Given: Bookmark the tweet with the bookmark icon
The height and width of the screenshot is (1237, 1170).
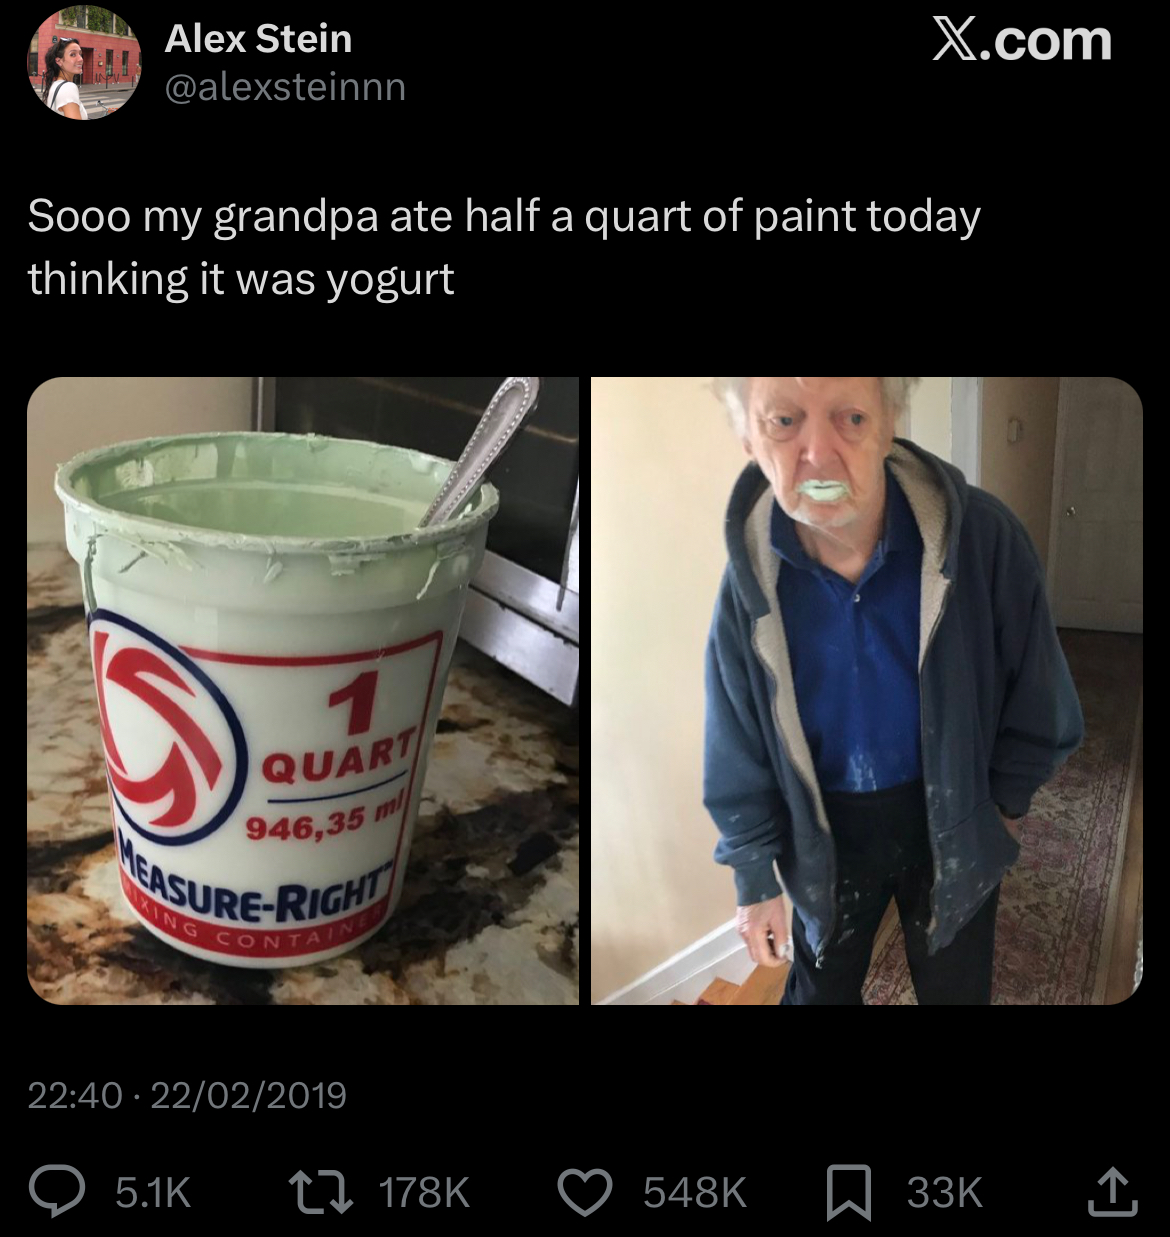Looking at the screenshot, I should click(850, 1193).
